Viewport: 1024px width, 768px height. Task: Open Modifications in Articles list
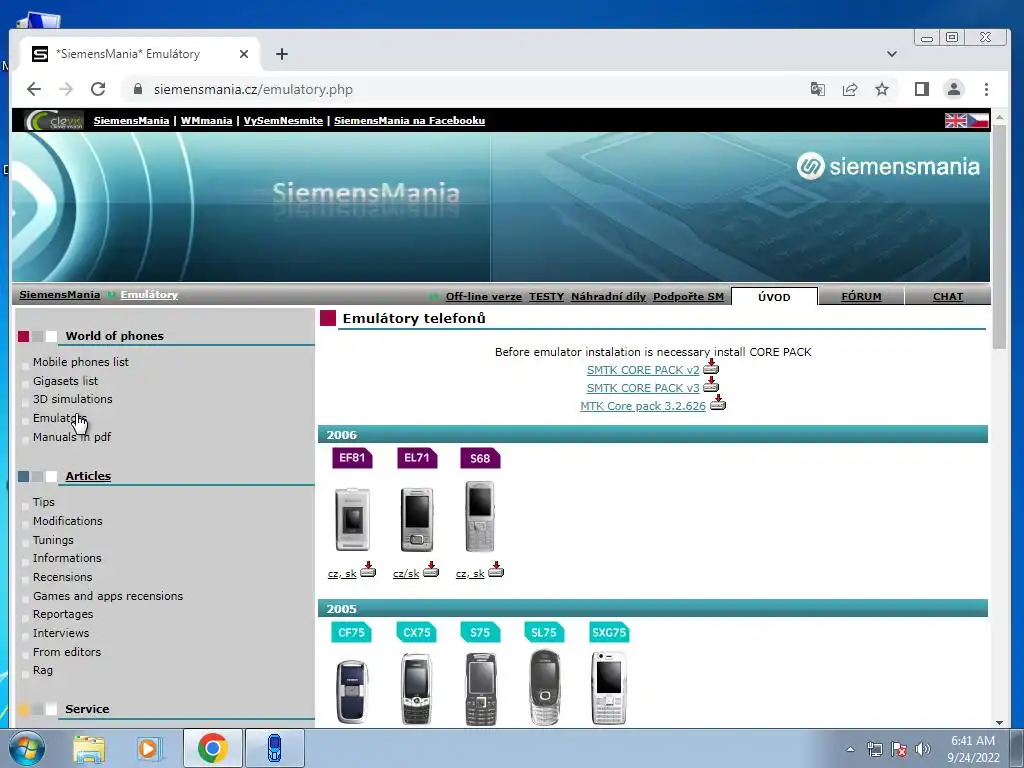click(x=68, y=521)
